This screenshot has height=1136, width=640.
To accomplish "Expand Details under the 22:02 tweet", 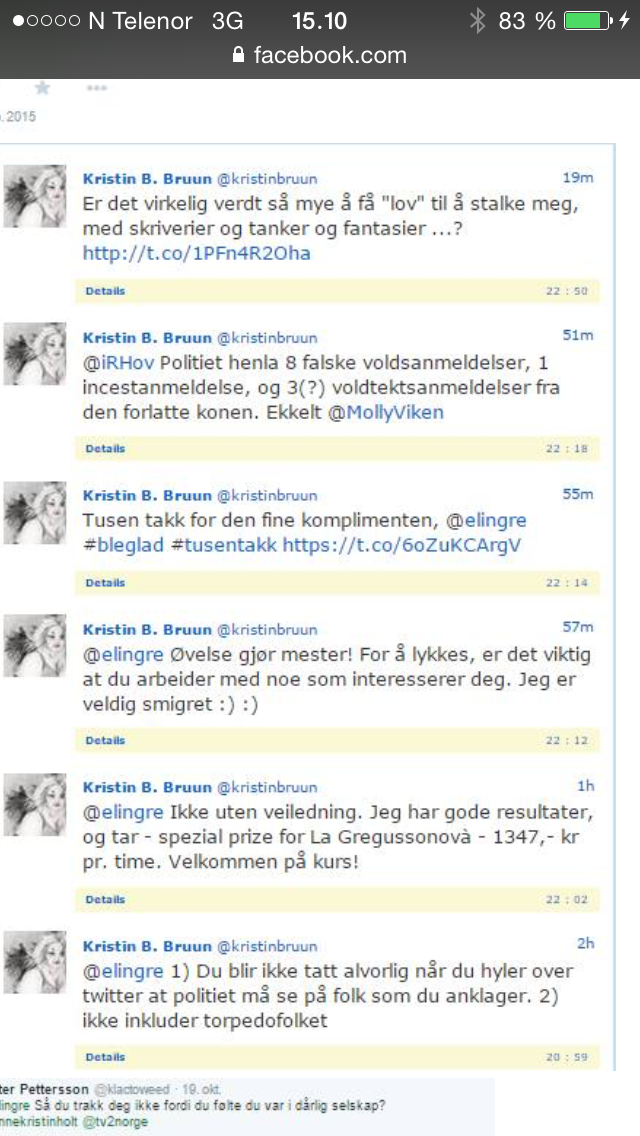I will point(105,899).
